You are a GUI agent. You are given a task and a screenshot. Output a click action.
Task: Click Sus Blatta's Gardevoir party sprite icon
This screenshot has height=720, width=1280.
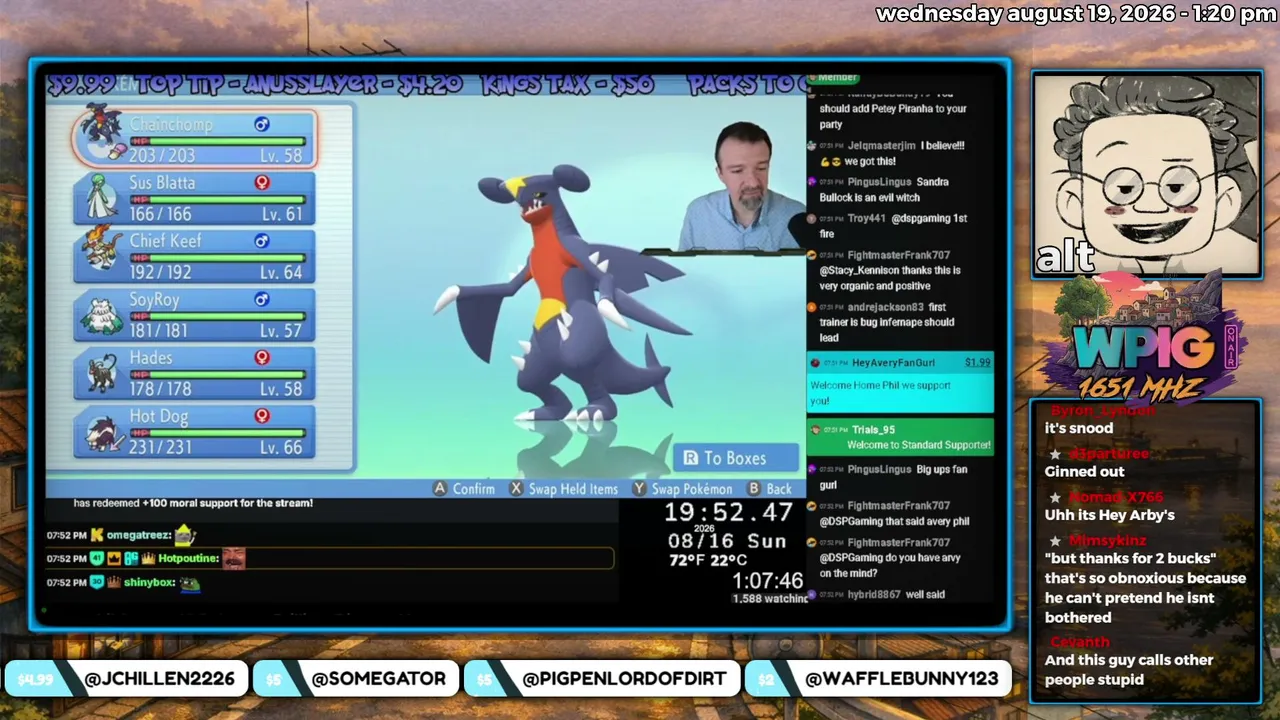102,197
